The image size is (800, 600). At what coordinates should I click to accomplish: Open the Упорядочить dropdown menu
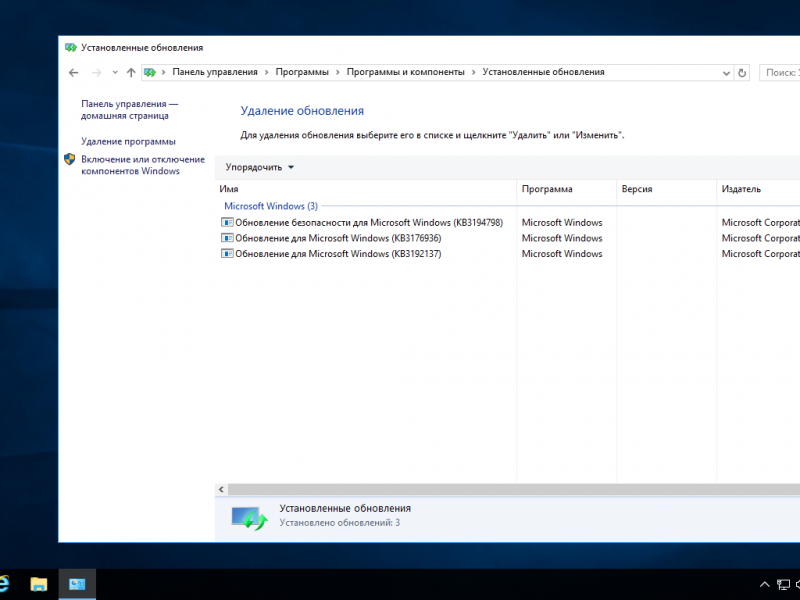click(260, 167)
